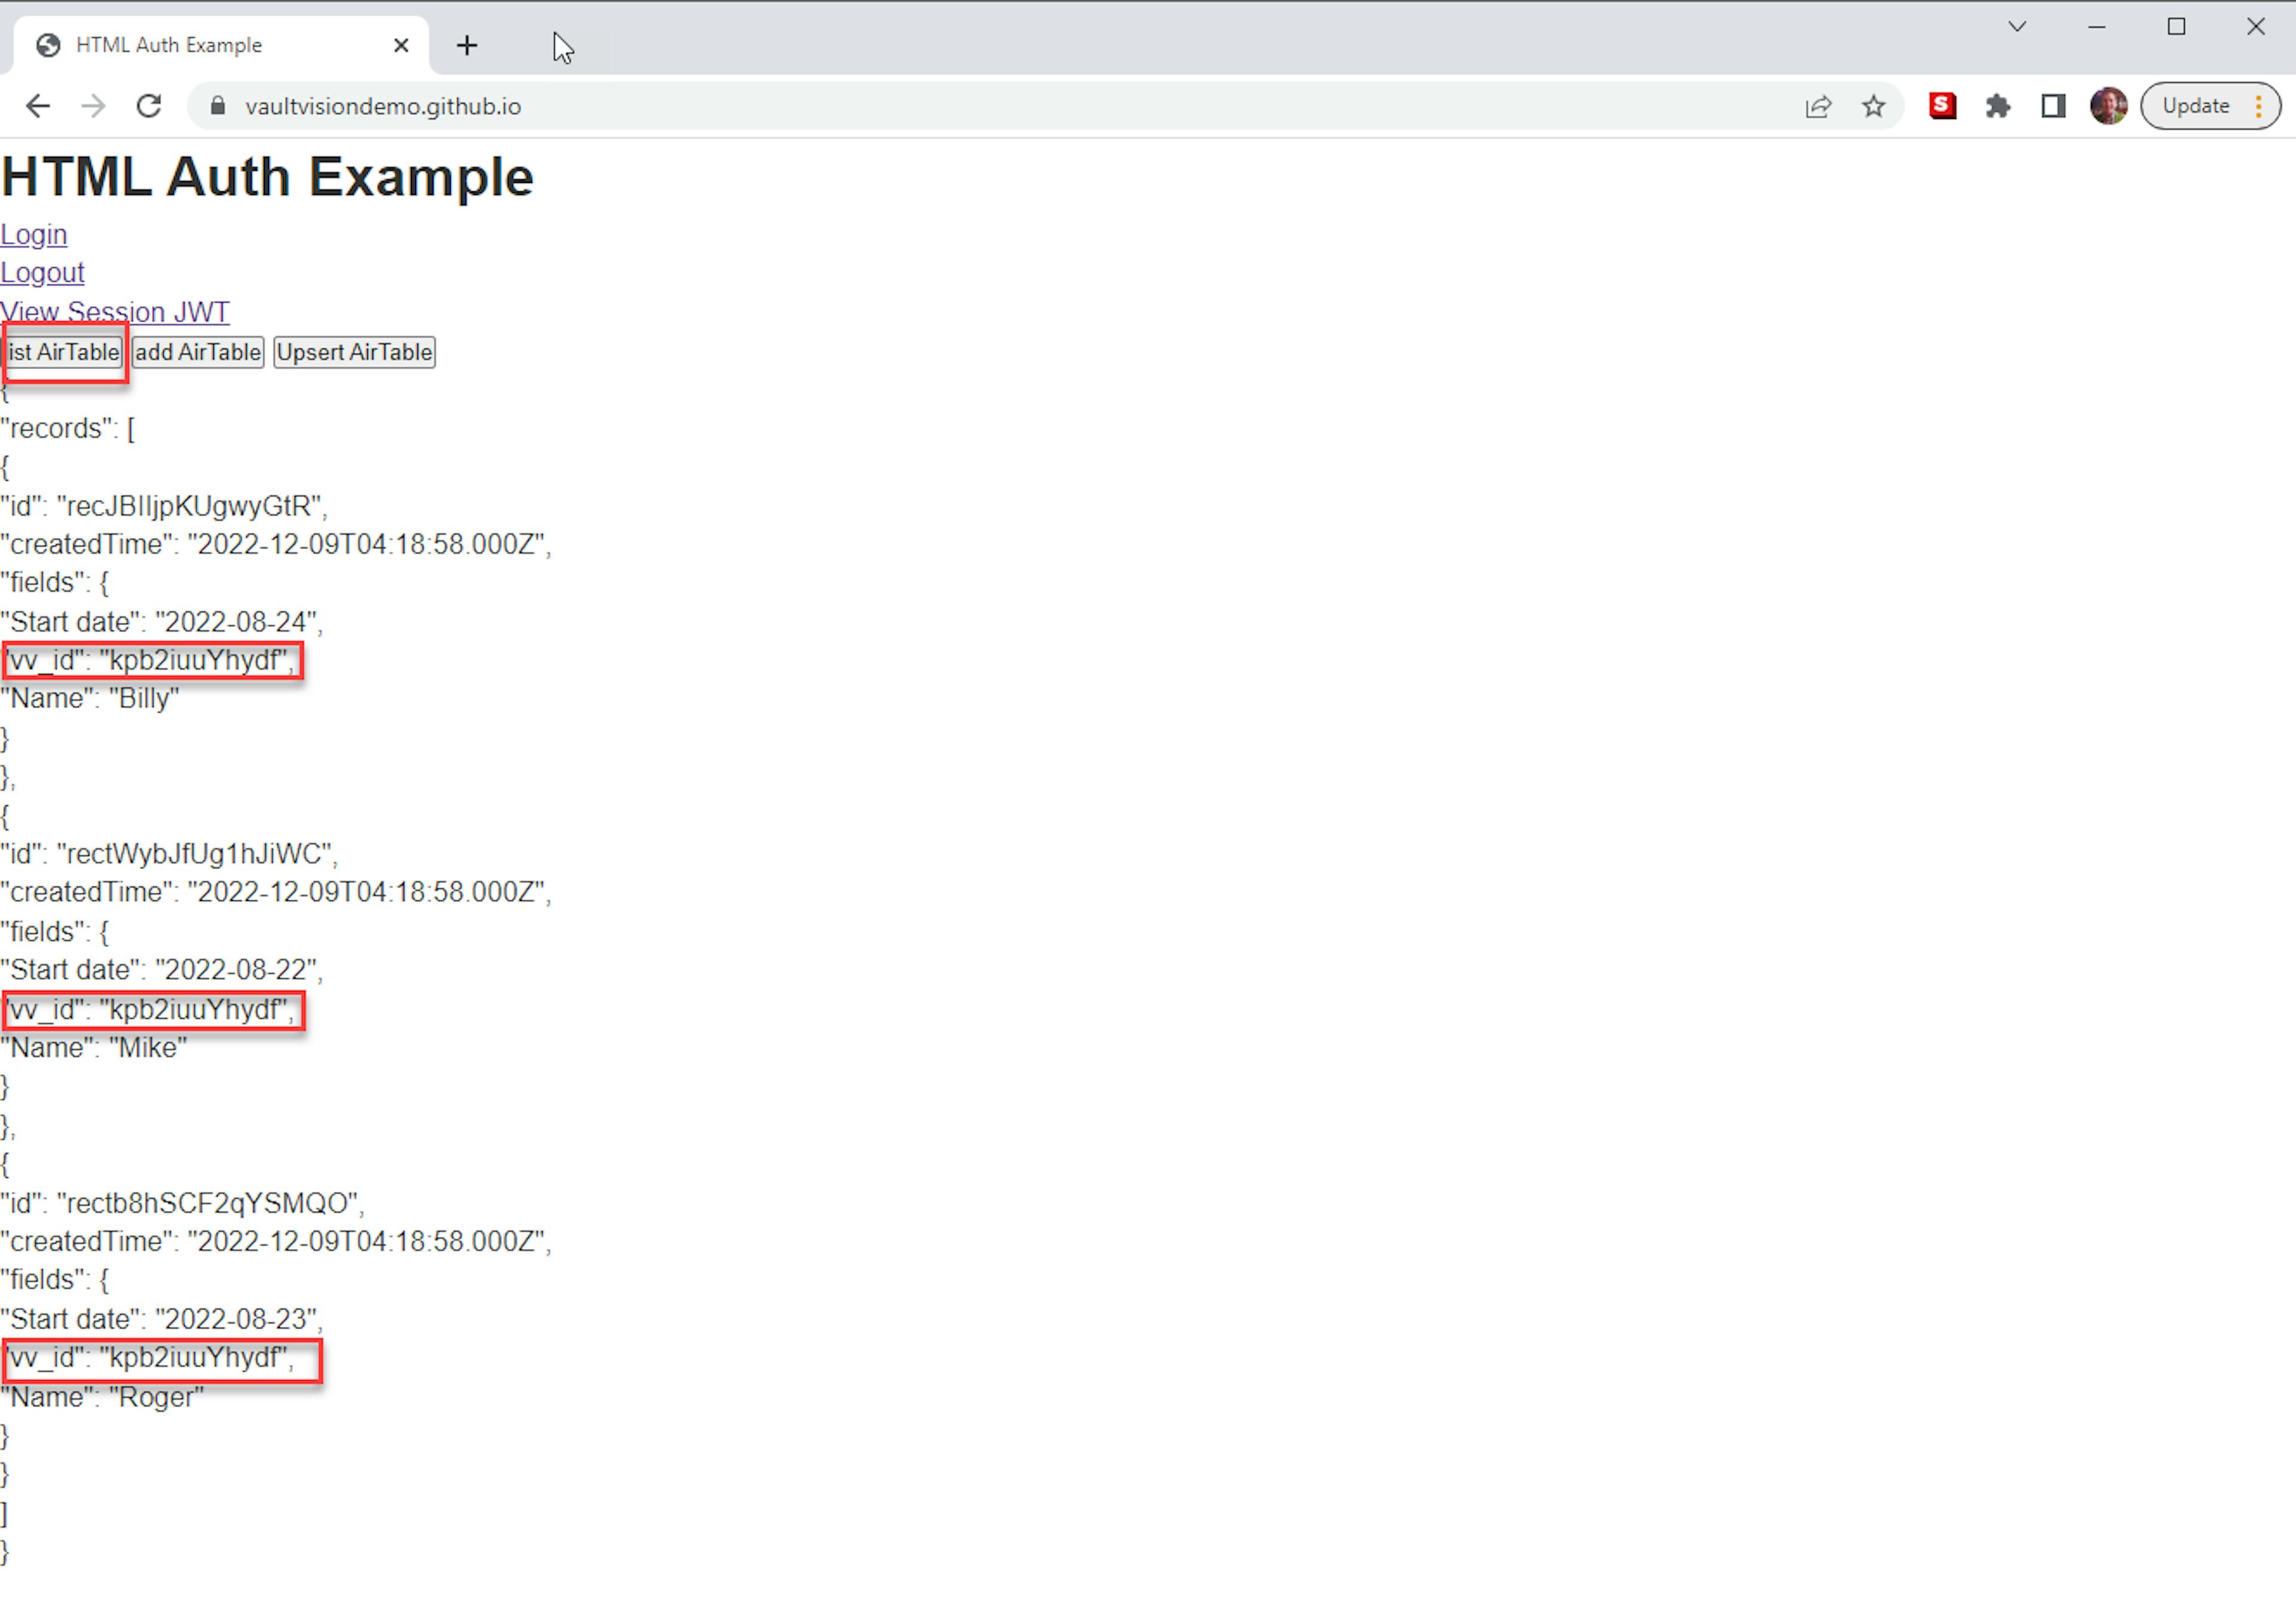Follow the Logout link

[42, 273]
